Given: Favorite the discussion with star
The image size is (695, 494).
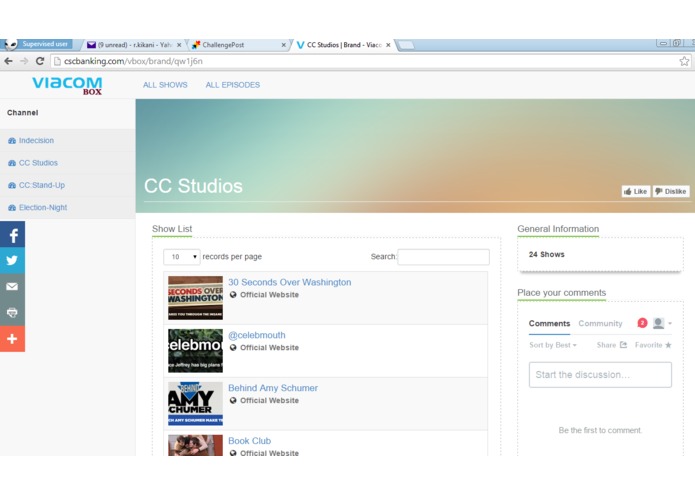Looking at the screenshot, I should [x=653, y=345].
